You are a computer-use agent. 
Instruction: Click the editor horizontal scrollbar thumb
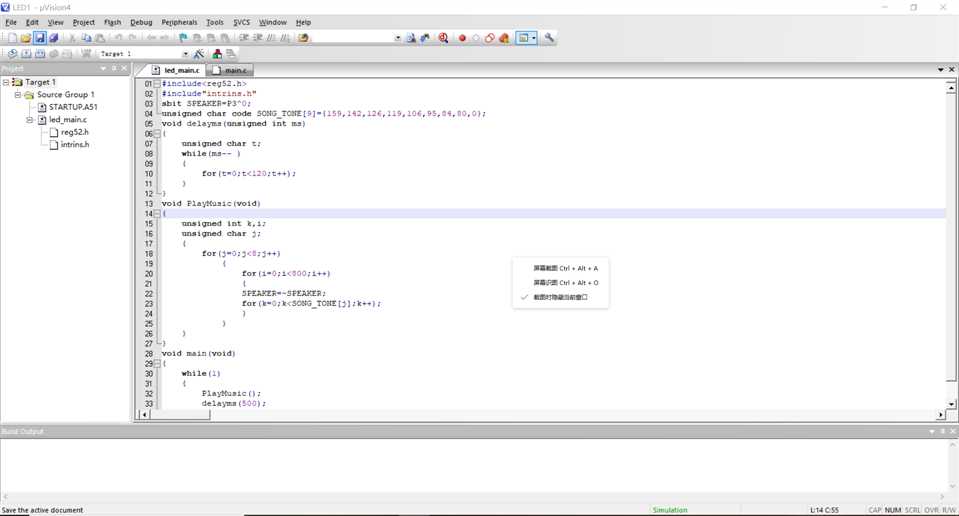tap(180, 415)
